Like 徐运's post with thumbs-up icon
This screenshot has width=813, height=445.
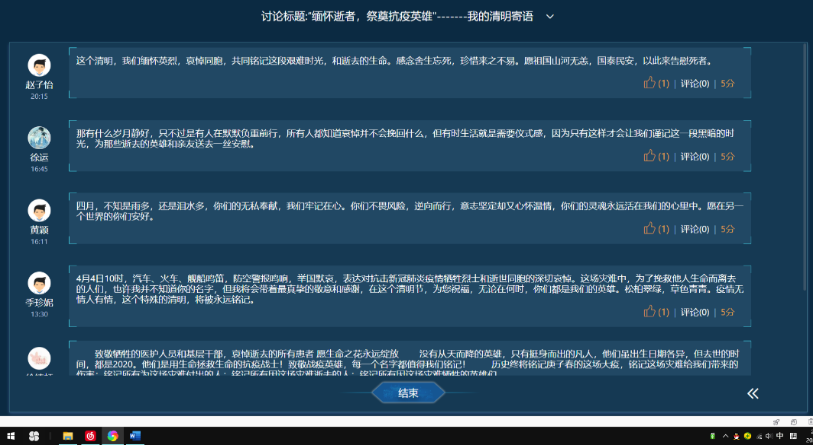pos(649,156)
